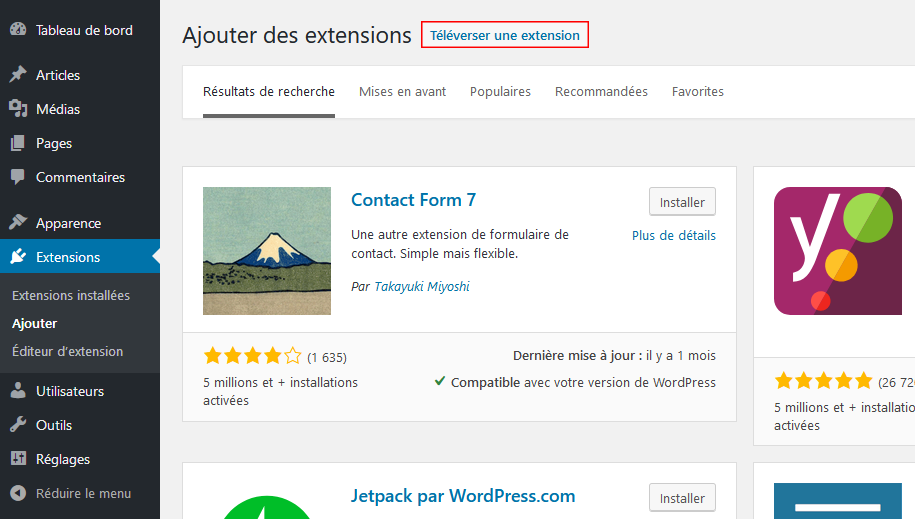
Task: Switch to Favorites tab
Action: [697, 92]
